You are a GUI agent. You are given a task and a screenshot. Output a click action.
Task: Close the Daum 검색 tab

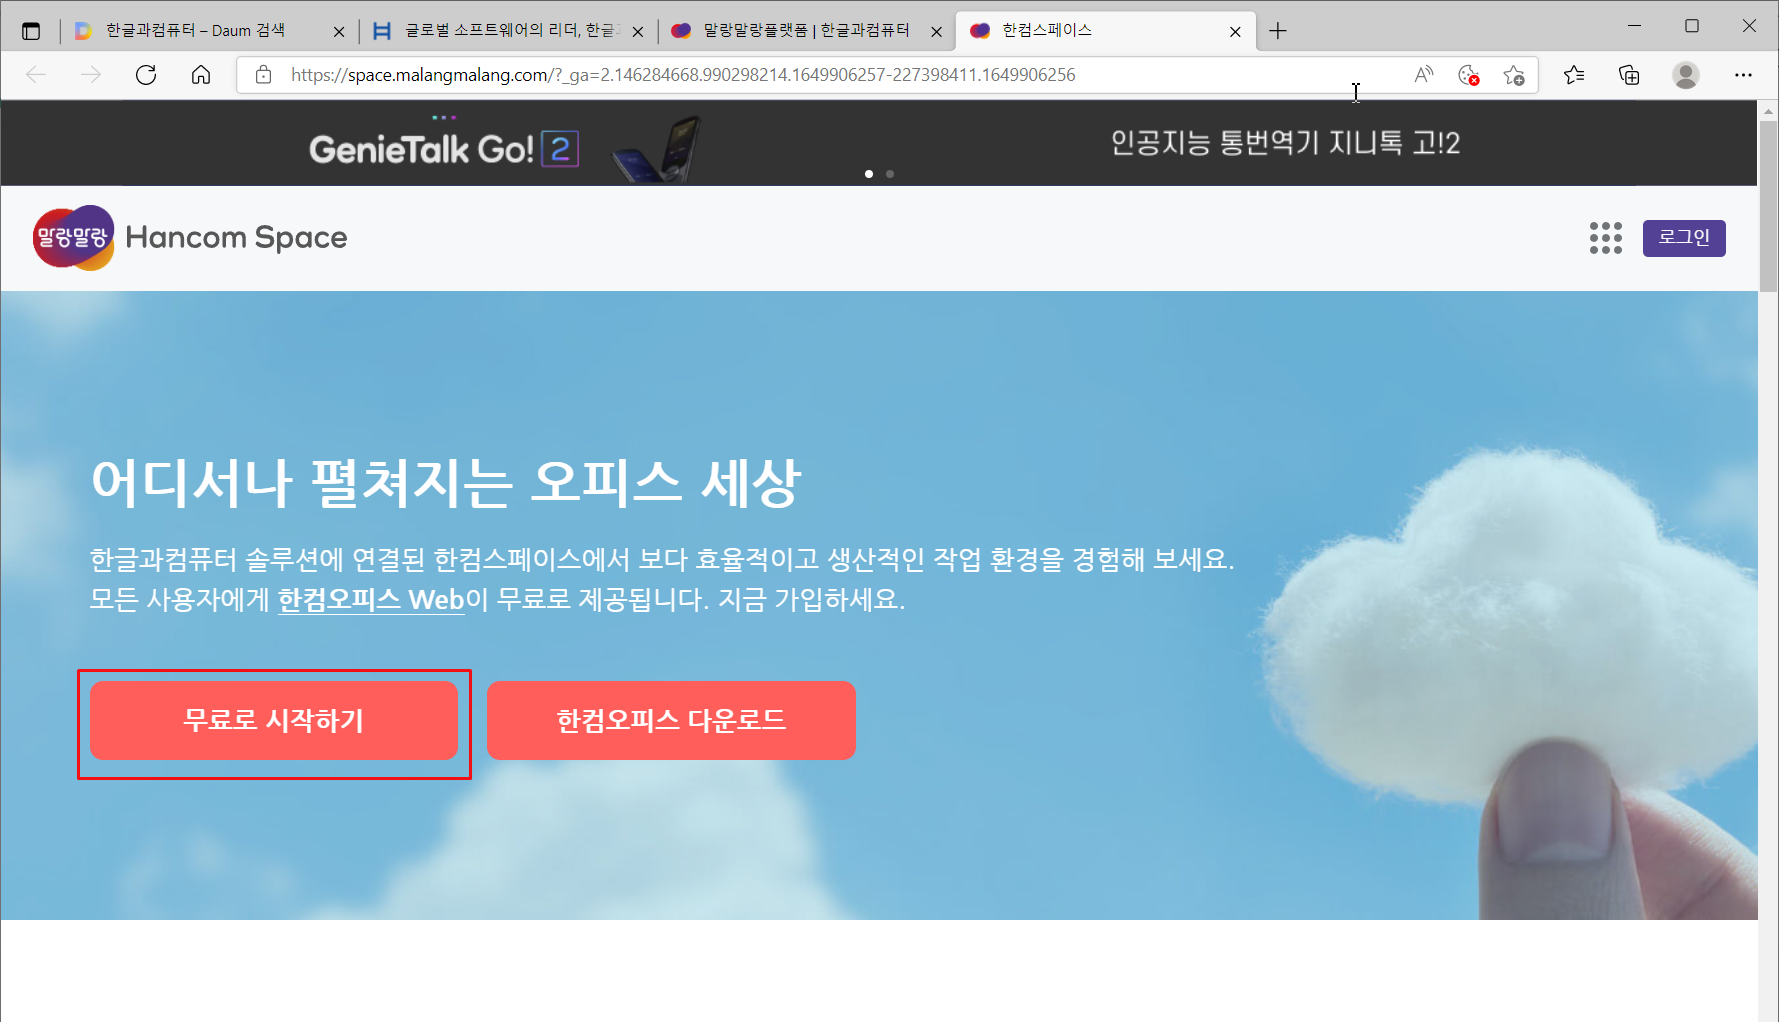pos(339,32)
